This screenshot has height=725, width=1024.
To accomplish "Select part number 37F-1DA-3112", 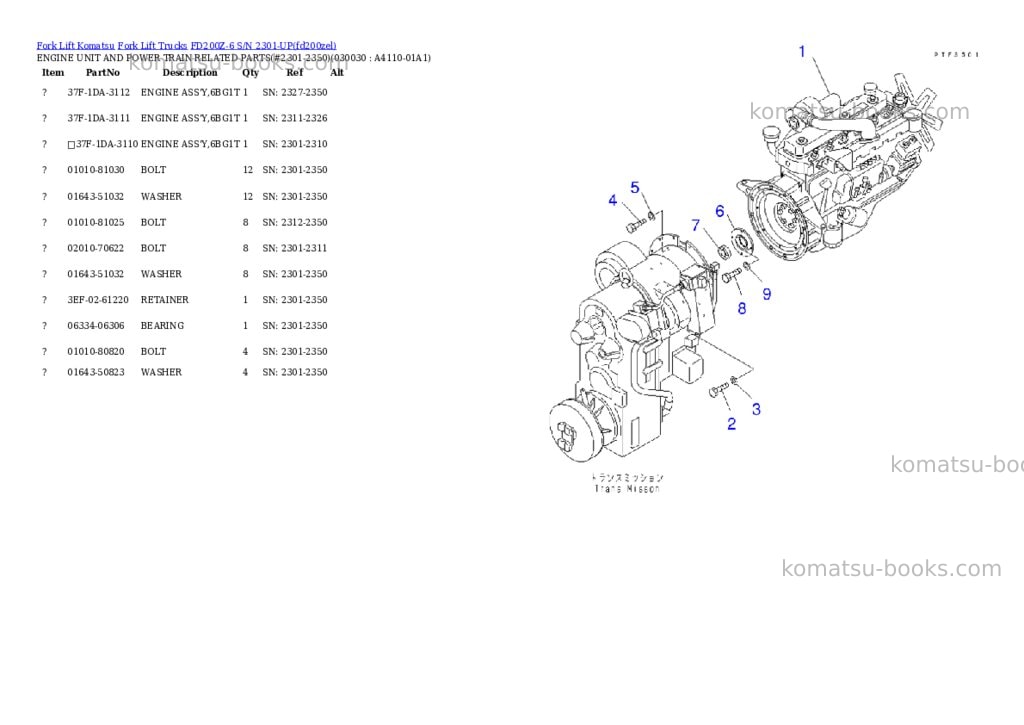I will pos(99,93).
